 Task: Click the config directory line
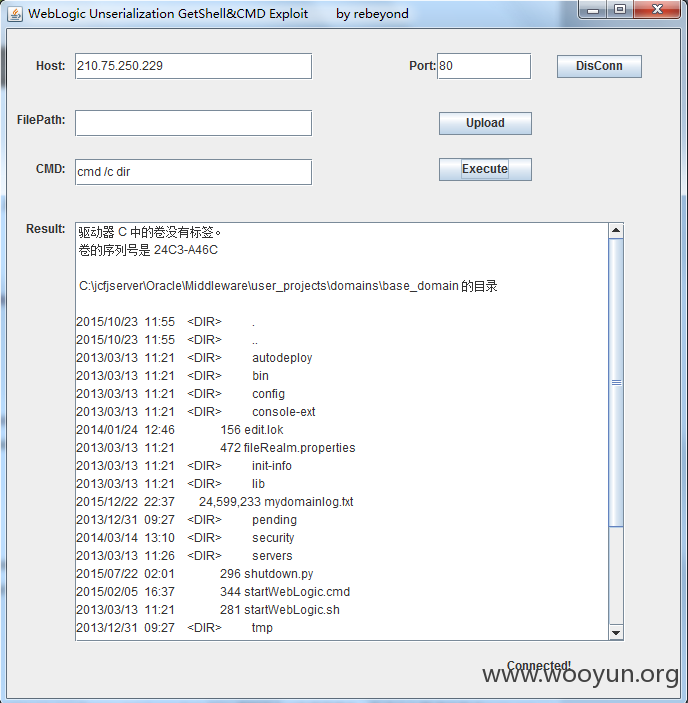[x=180, y=394]
